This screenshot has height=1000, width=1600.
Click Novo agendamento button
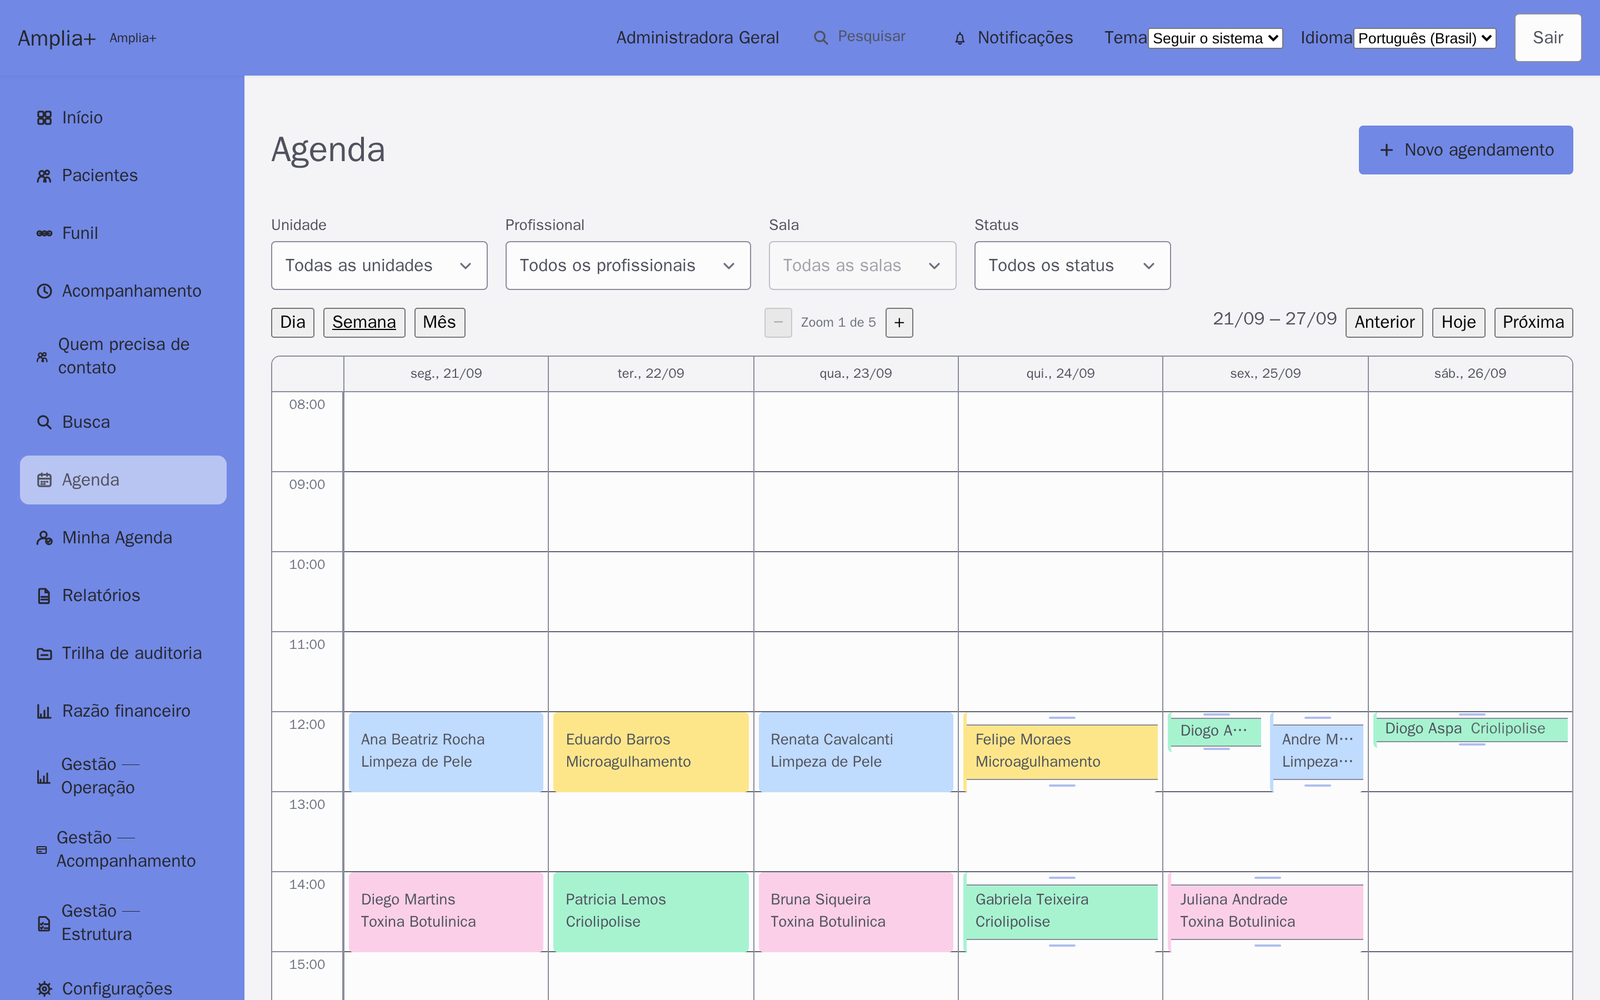[x=1465, y=150]
